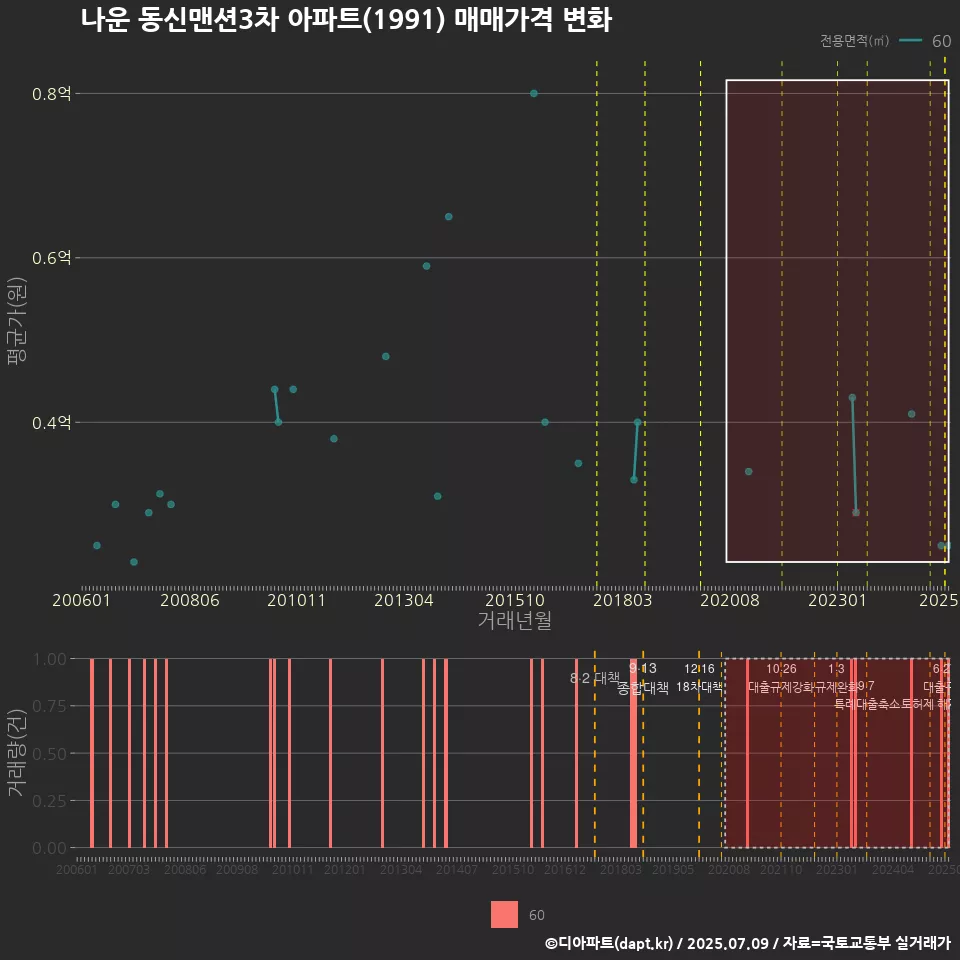Click the '202110' label on the volume chart axis

(781, 869)
